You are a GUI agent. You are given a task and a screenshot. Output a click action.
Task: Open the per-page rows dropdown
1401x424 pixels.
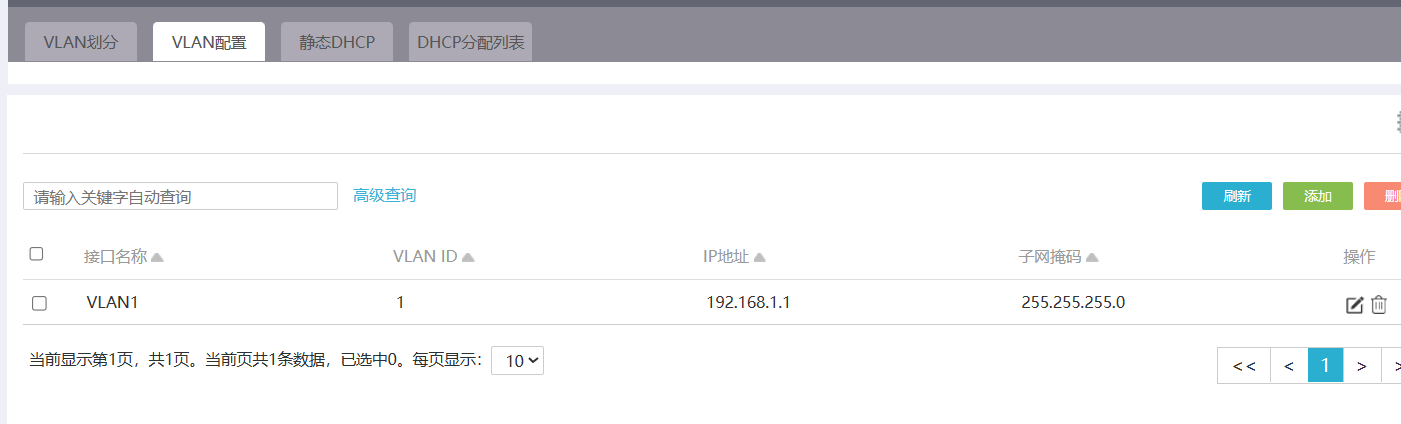click(x=517, y=361)
